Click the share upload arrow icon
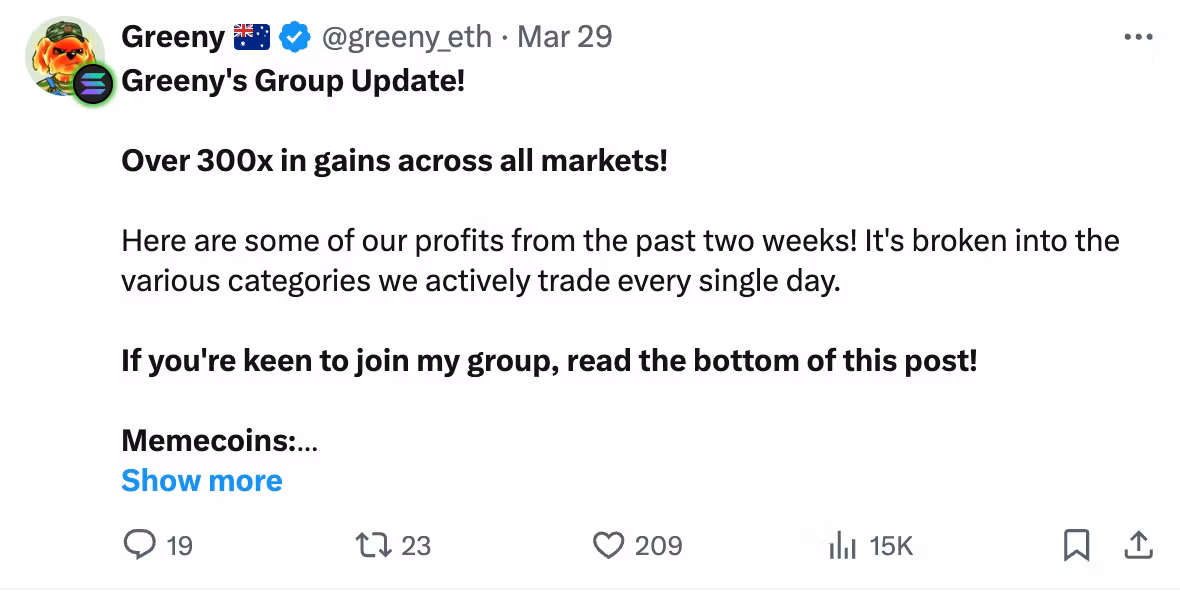Screen dimensions: 1180x592 click(x=1138, y=545)
